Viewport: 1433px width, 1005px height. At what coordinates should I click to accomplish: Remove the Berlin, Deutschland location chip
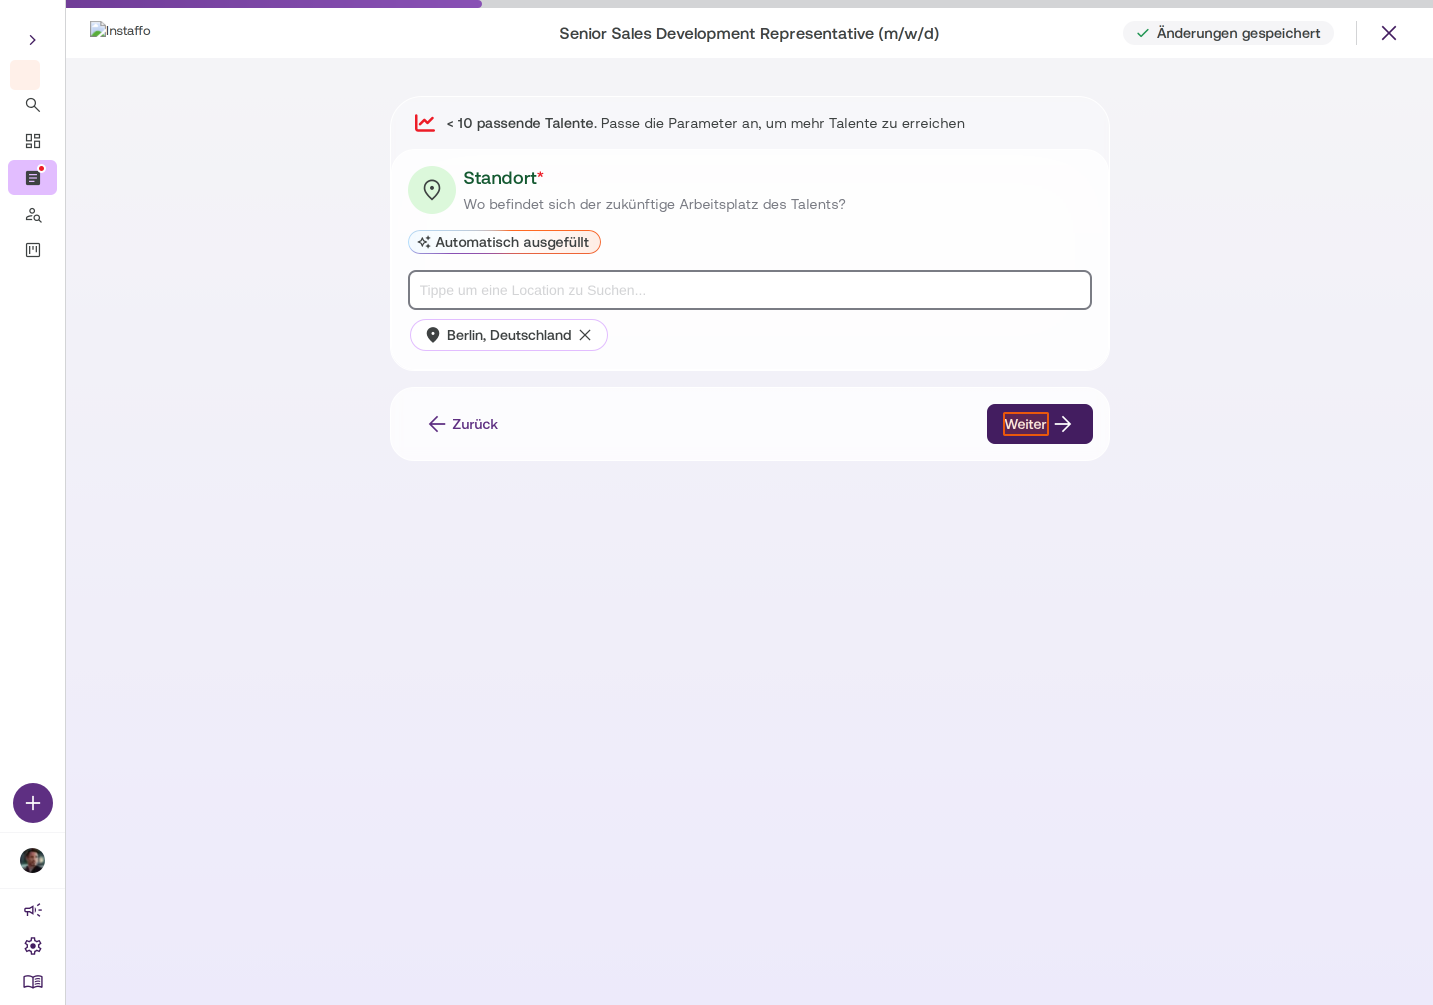(x=585, y=335)
